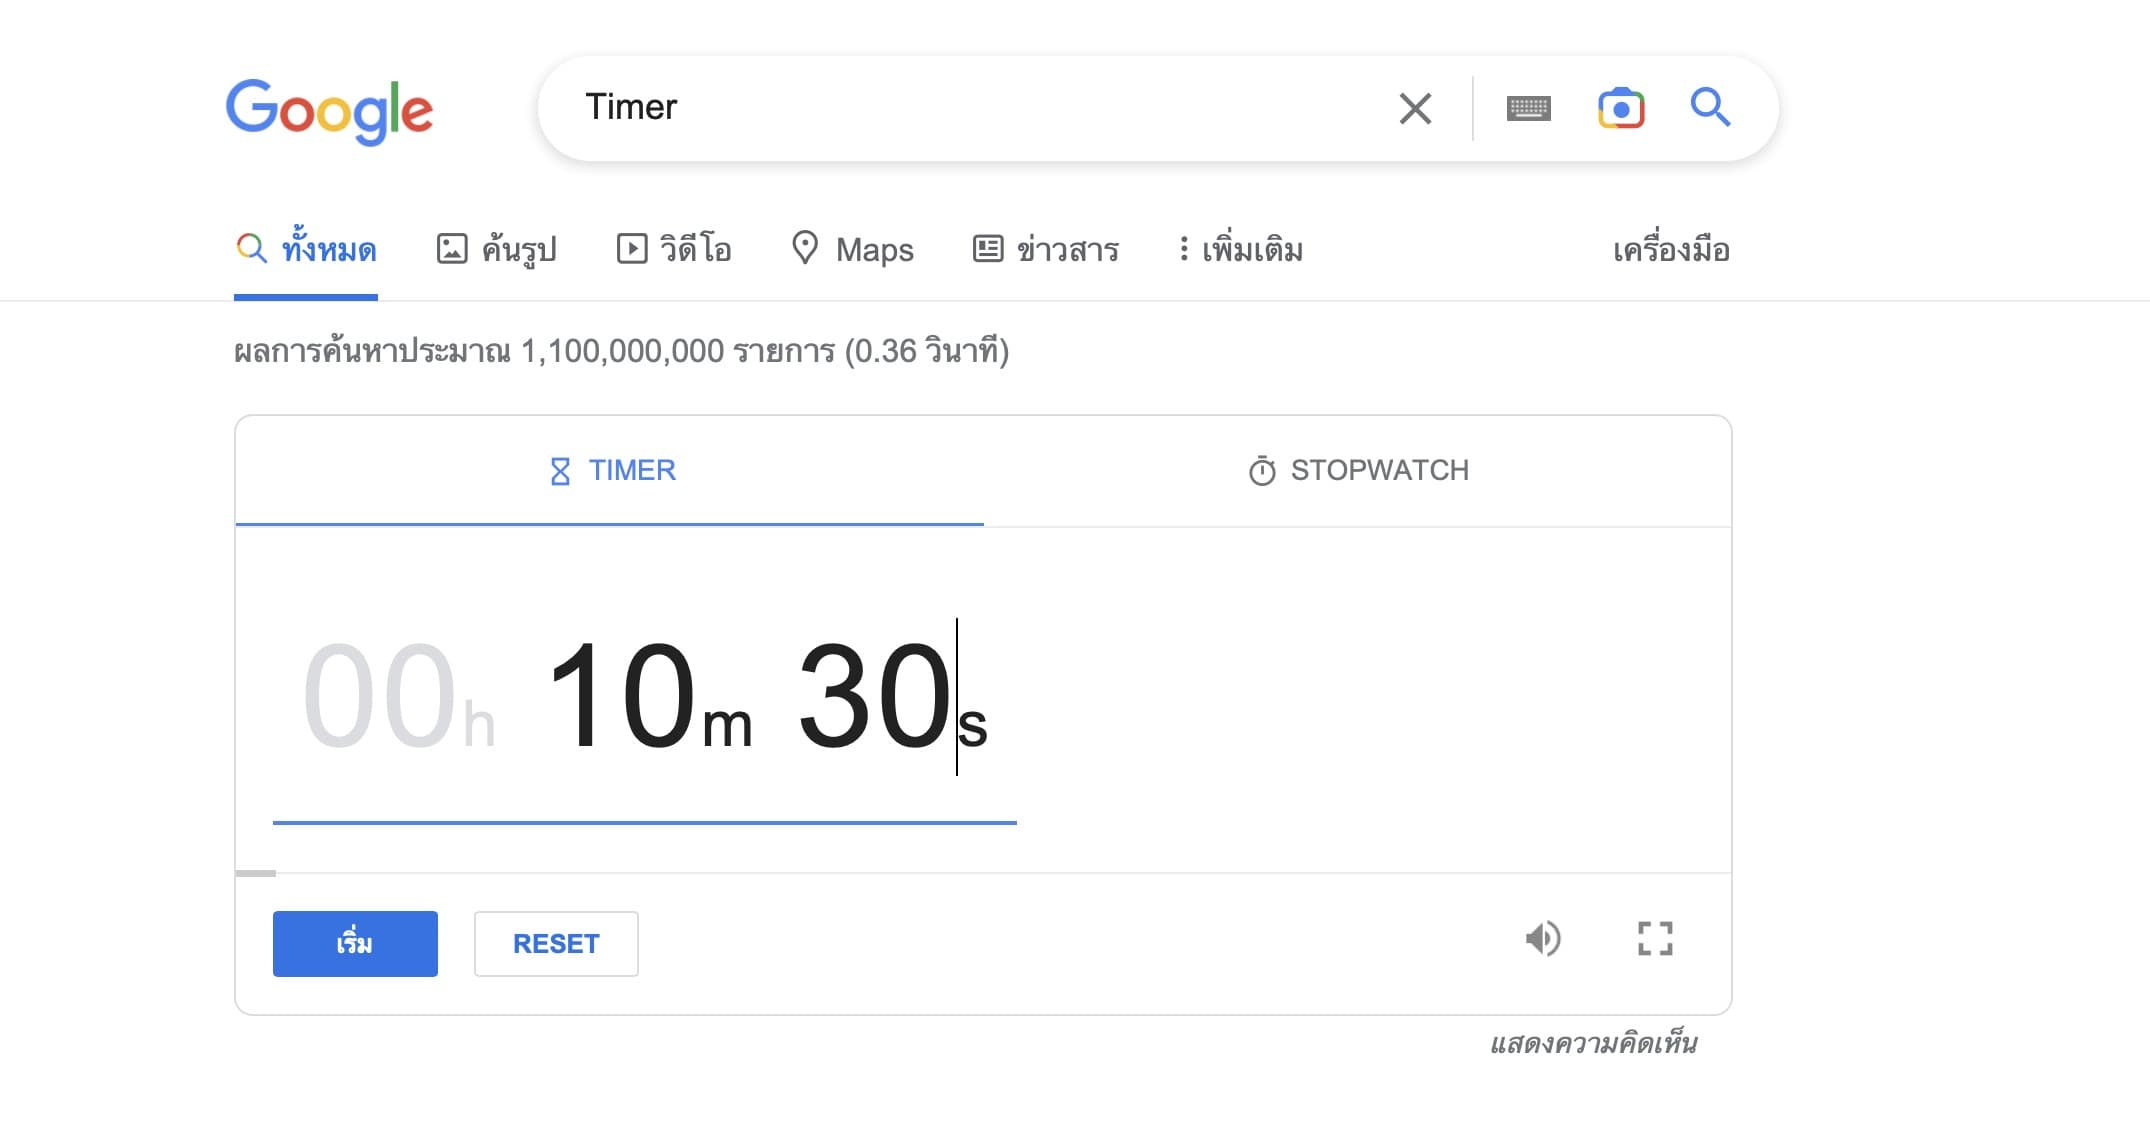The height and width of the screenshot is (1126, 2150).
Task: Open the เครื่องมือ tools options
Action: tap(1671, 249)
